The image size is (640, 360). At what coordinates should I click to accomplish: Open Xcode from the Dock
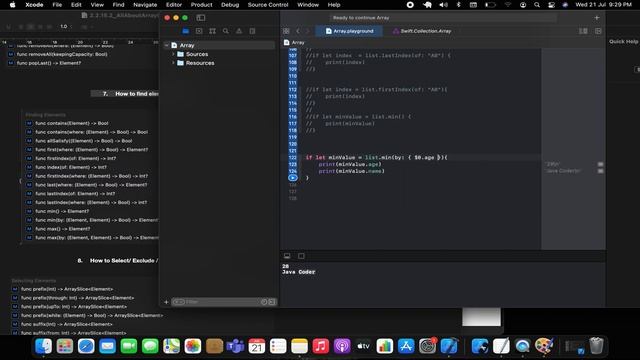pyautogui.click(x=449, y=347)
